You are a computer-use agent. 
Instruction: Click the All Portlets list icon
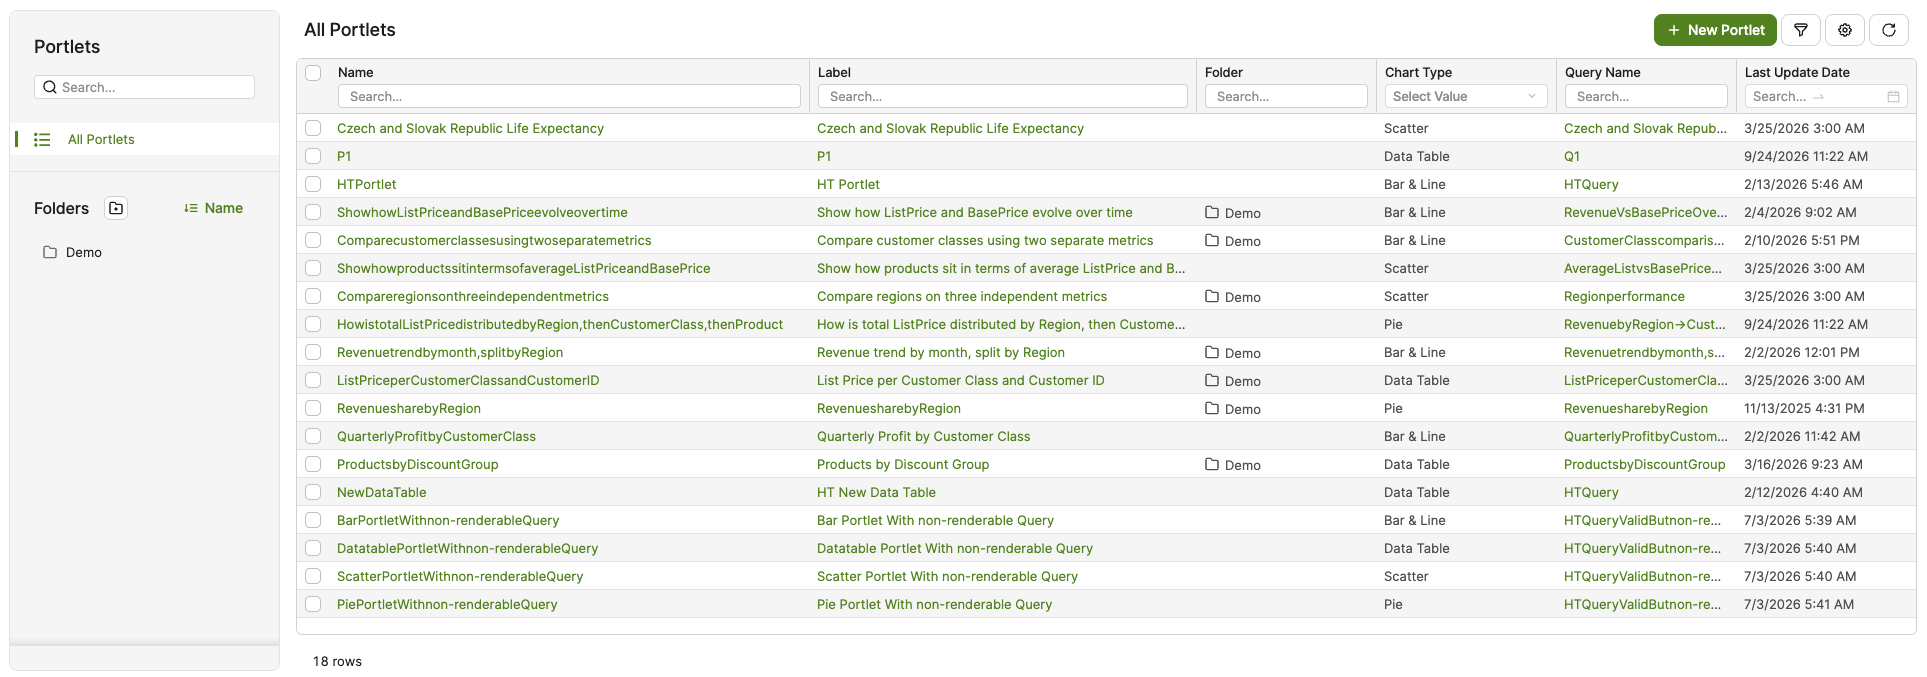point(42,140)
